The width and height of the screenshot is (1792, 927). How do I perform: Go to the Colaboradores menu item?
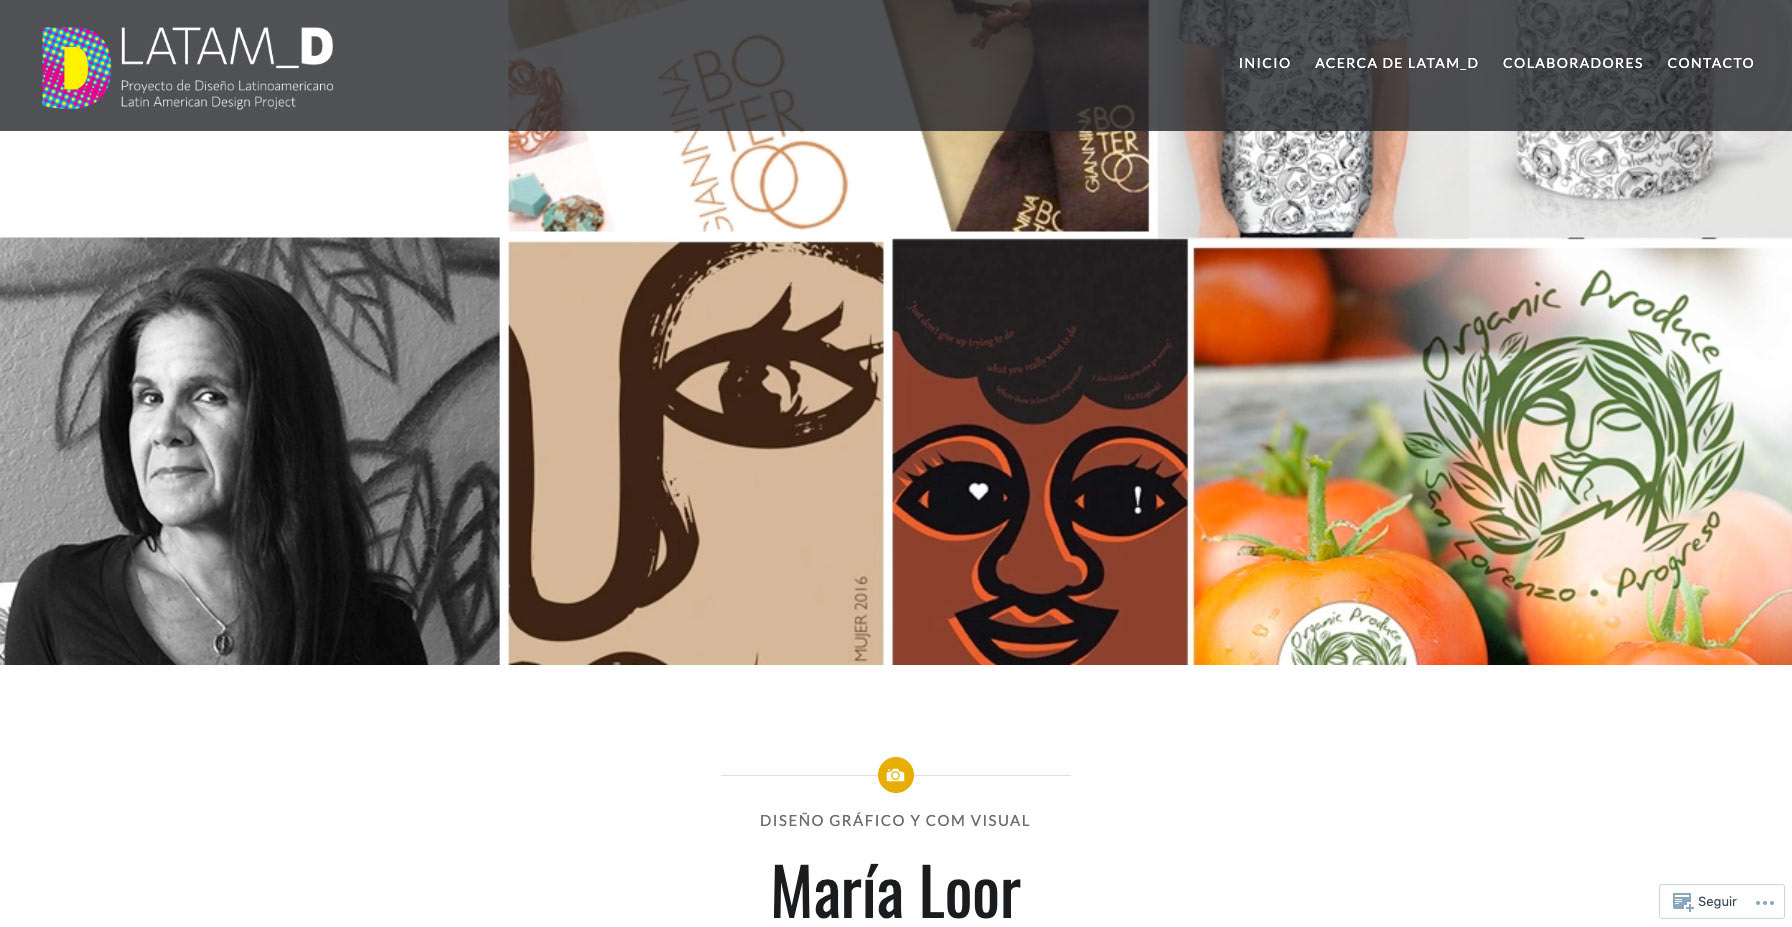coord(1572,63)
